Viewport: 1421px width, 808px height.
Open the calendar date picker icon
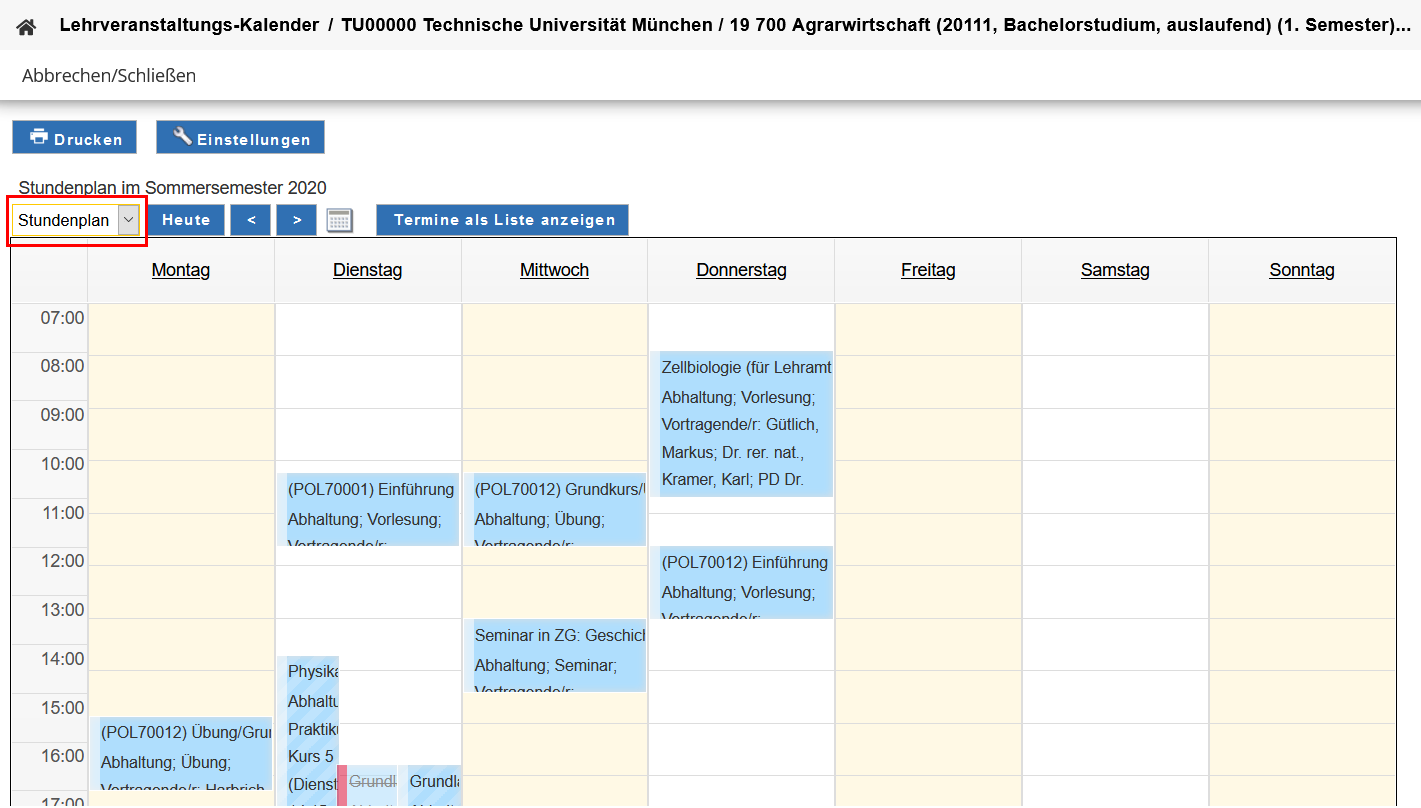(340, 221)
